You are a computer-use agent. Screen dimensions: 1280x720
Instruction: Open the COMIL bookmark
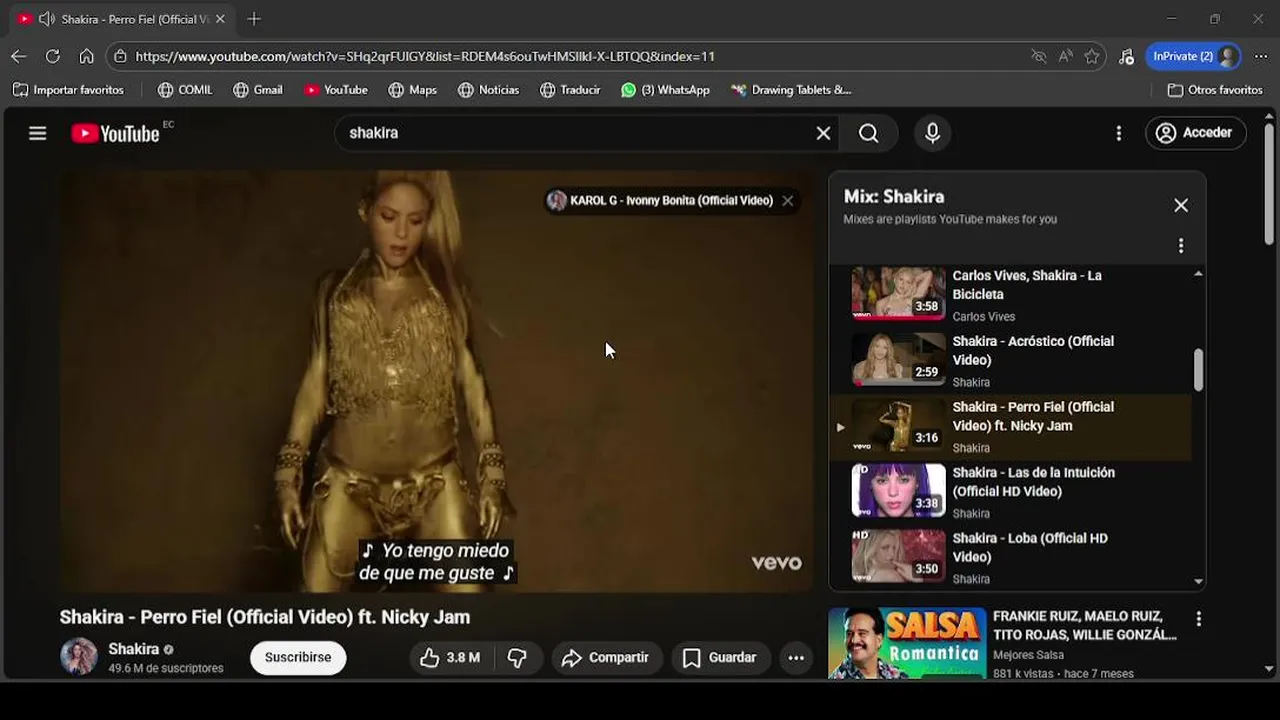(x=185, y=90)
